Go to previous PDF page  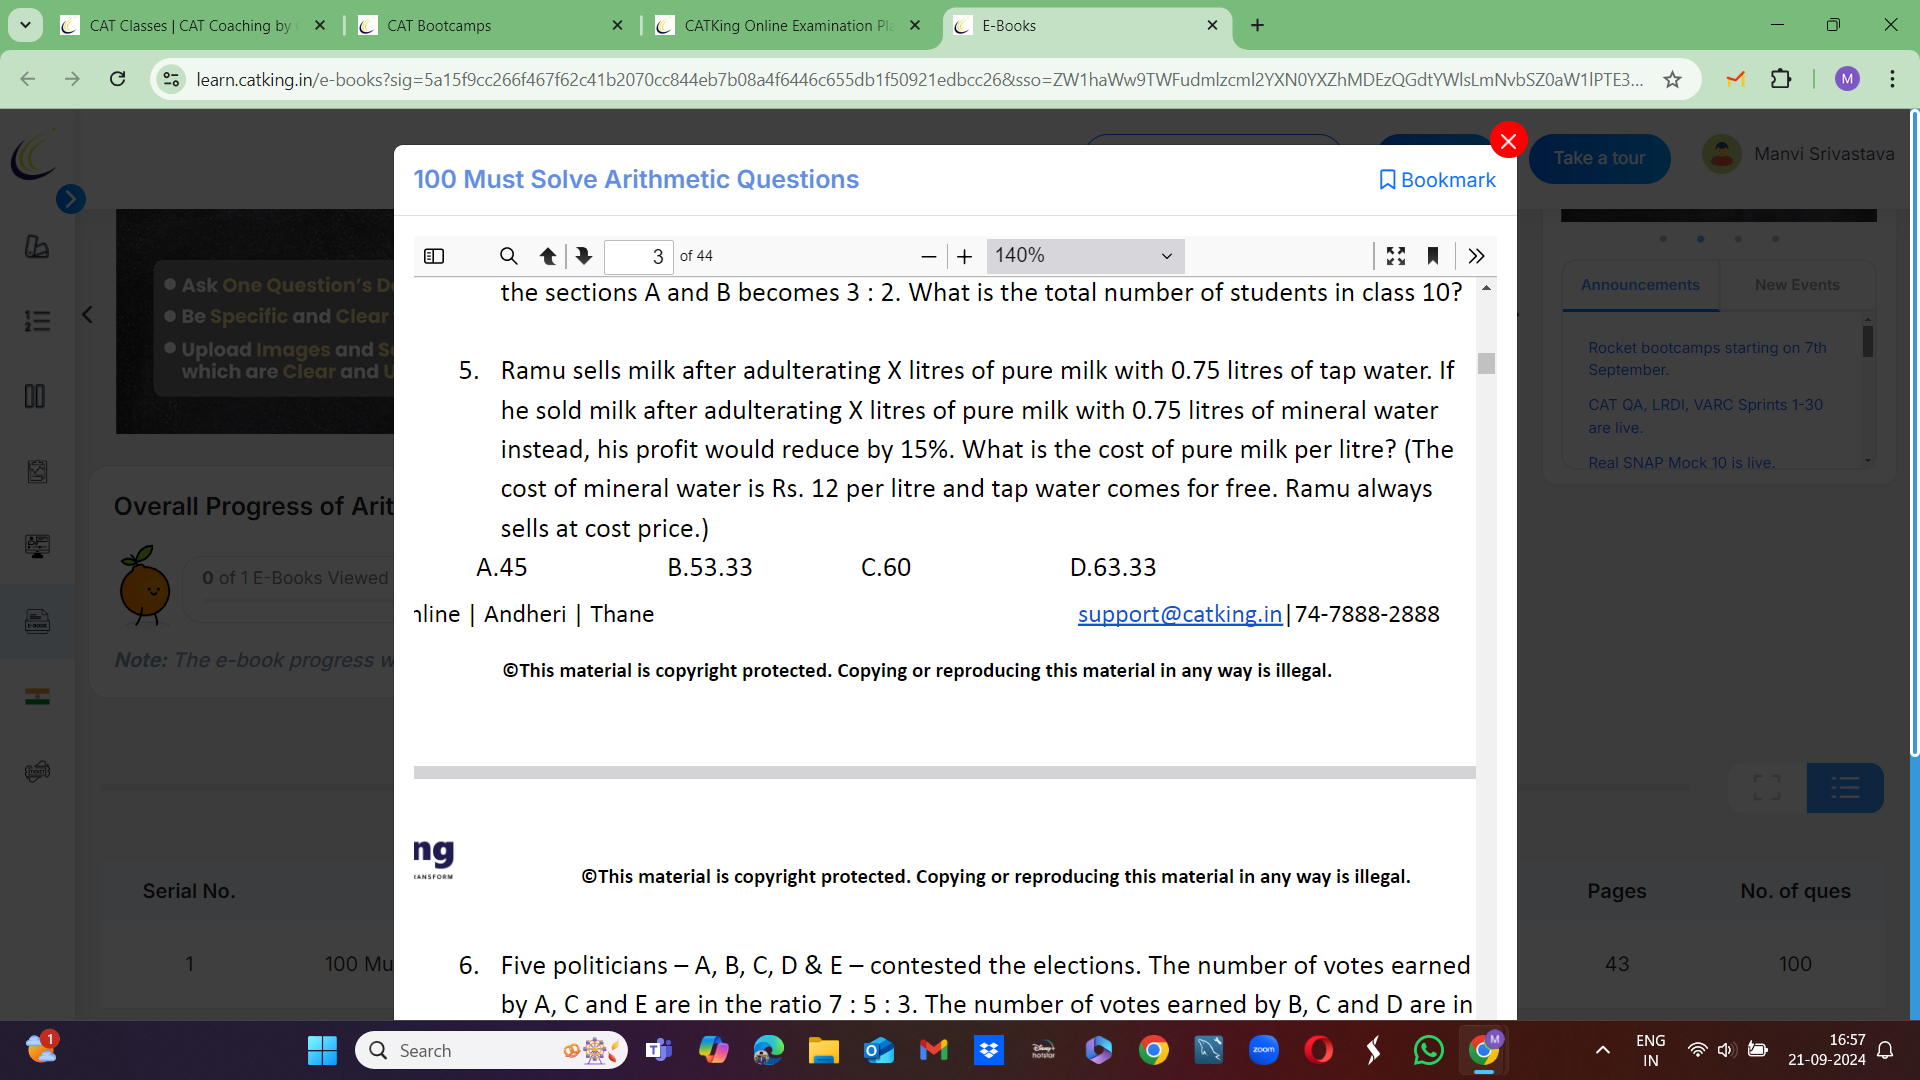[x=547, y=256]
